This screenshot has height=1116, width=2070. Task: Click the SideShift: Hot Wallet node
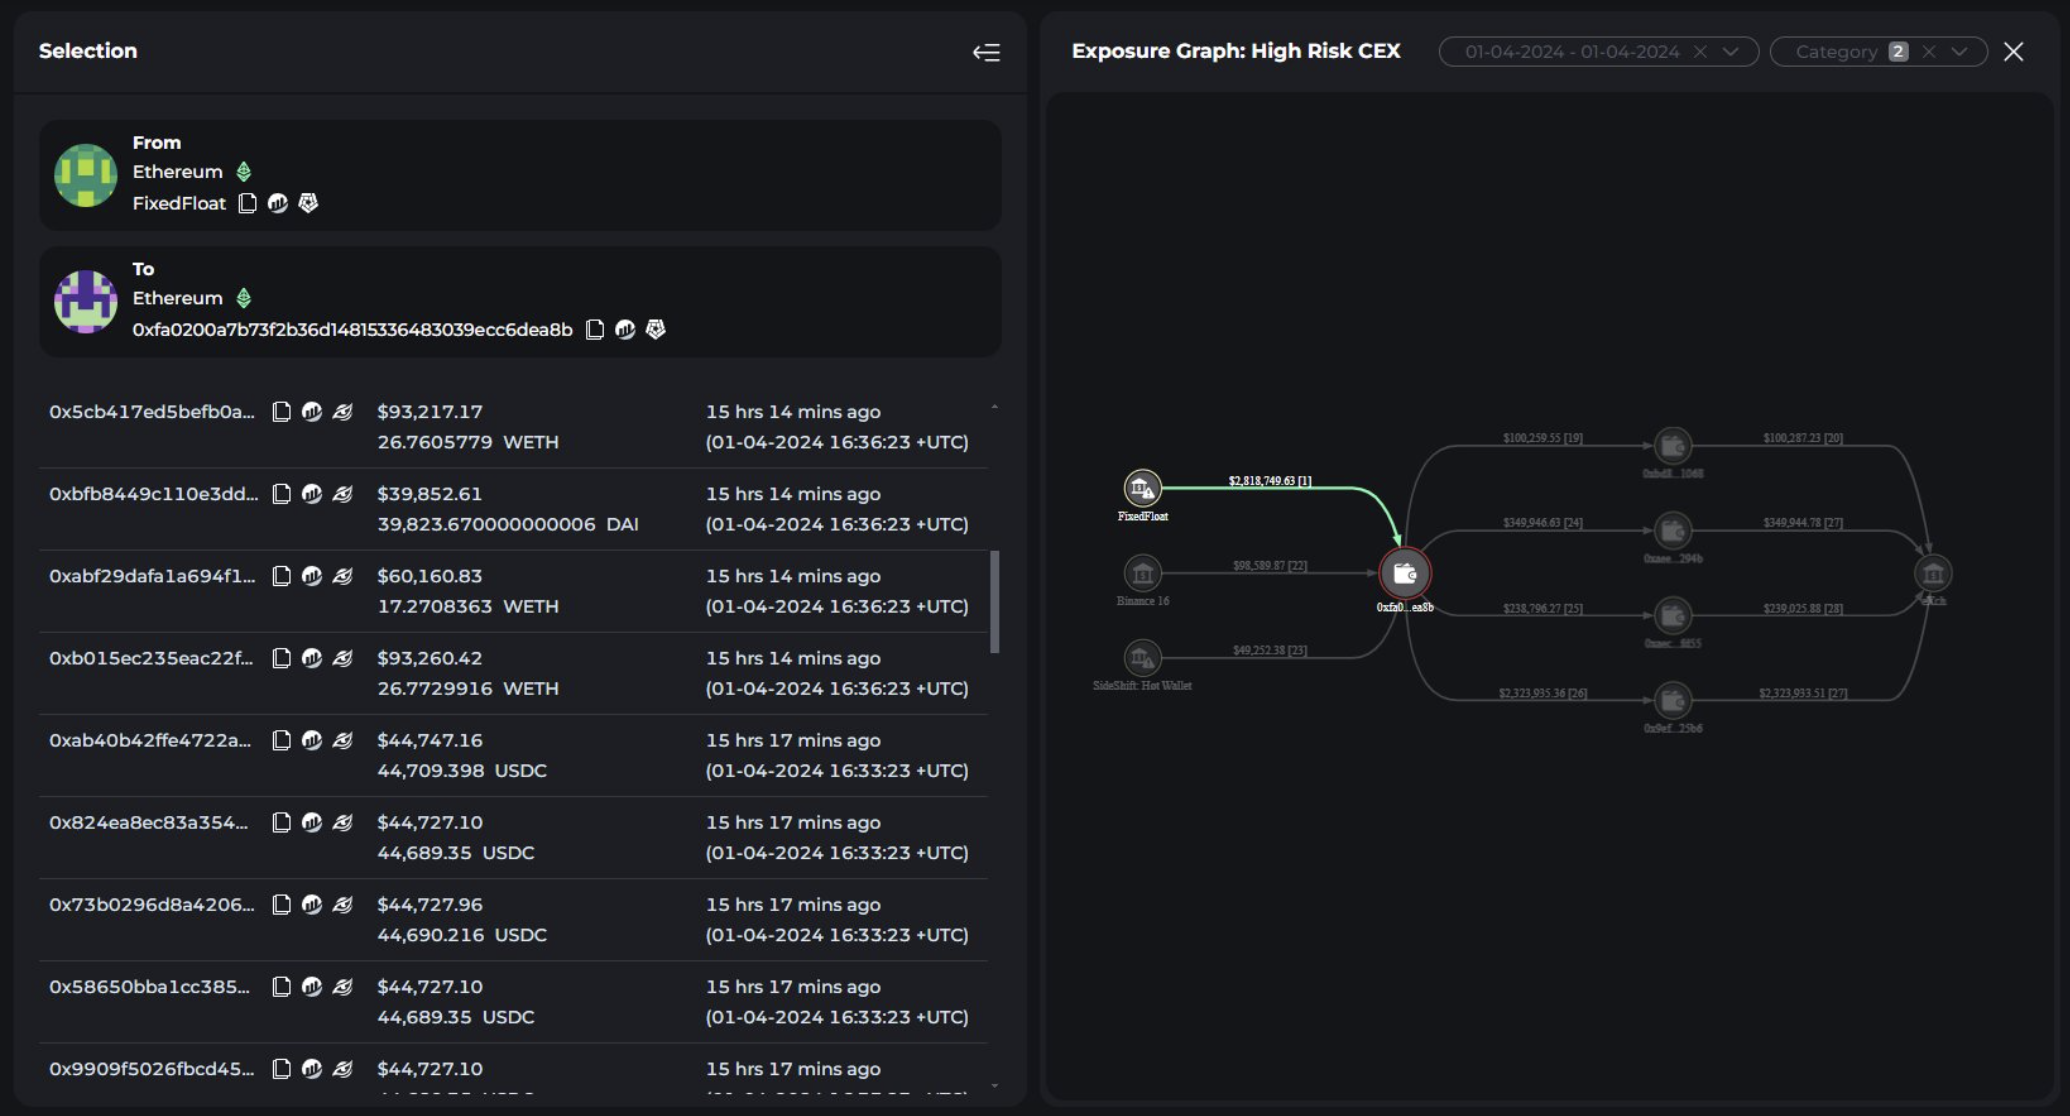coord(1142,658)
